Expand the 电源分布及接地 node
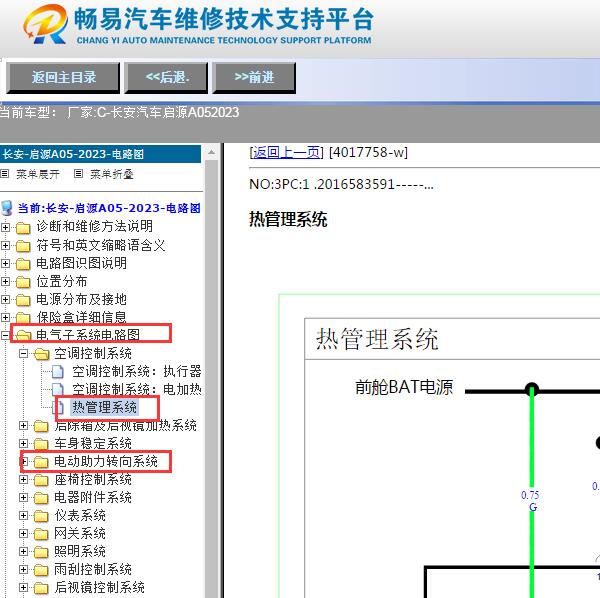This screenshot has height=598, width=600. click(x=5, y=299)
